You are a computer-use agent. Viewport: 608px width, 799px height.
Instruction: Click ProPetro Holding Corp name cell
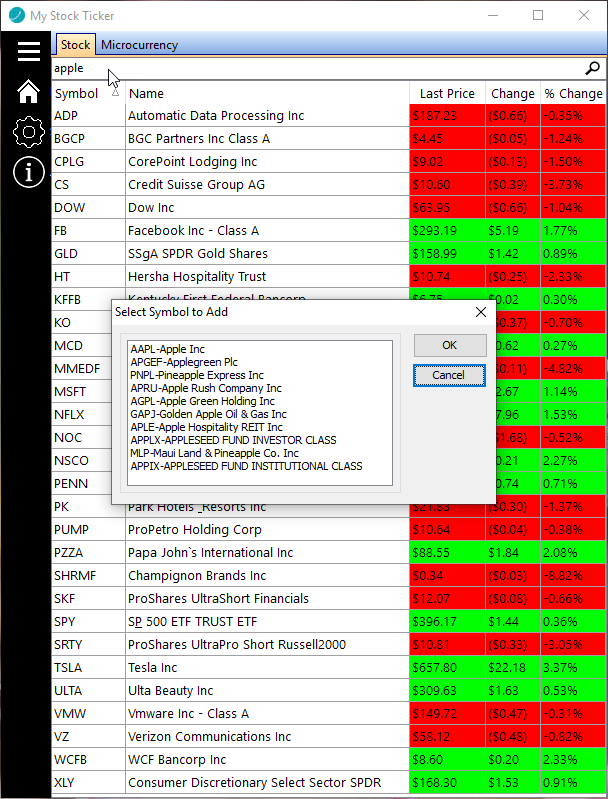(x=268, y=530)
